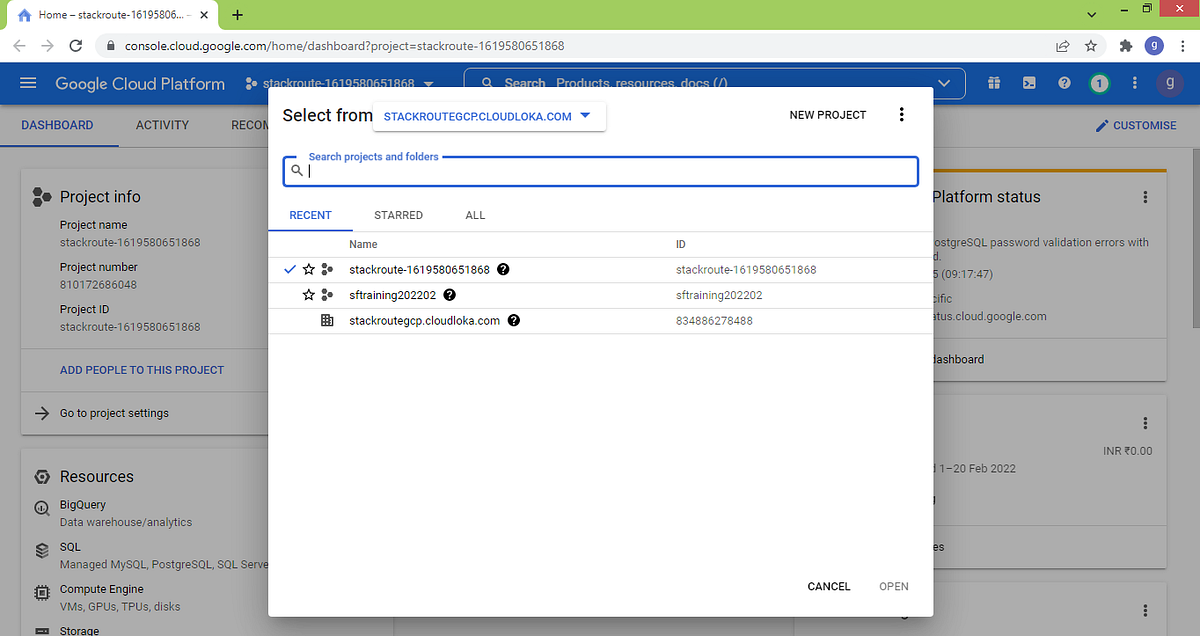
Task: Open the help question-mark icon
Action: [1064, 83]
